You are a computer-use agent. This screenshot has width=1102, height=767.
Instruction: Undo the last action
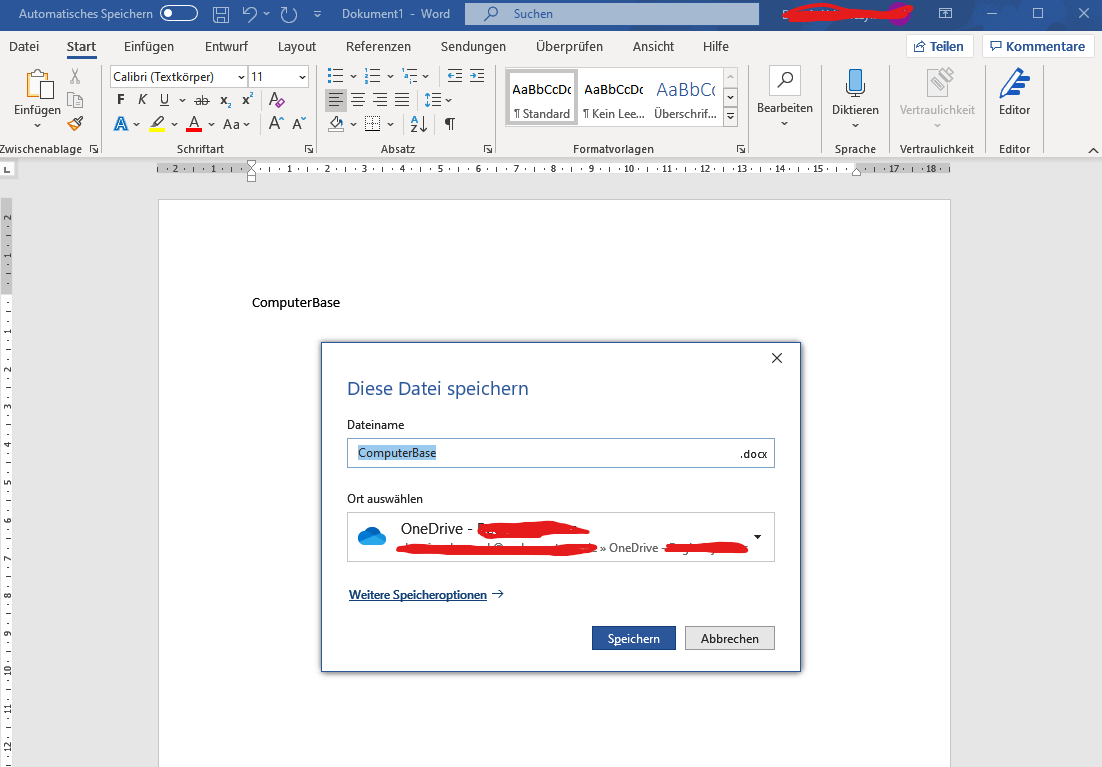pos(249,13)
